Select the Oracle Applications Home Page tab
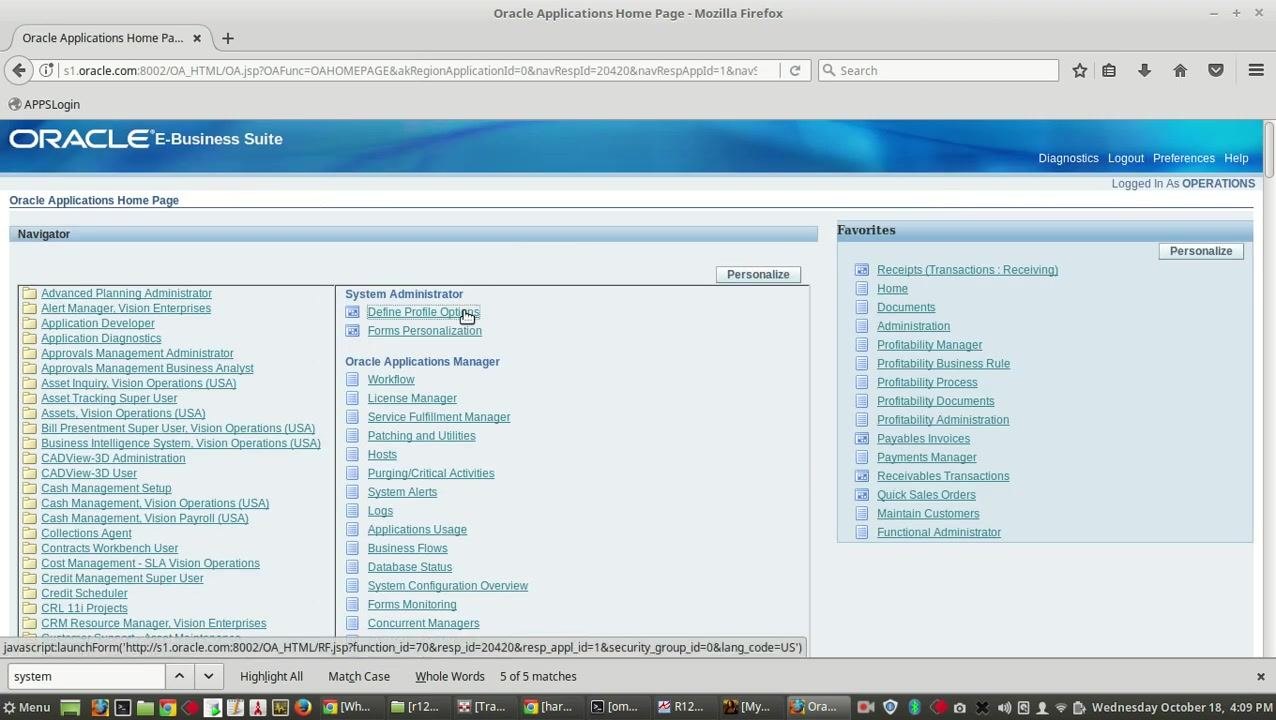This screenshot has width=1276, height=720. point(102,38)
